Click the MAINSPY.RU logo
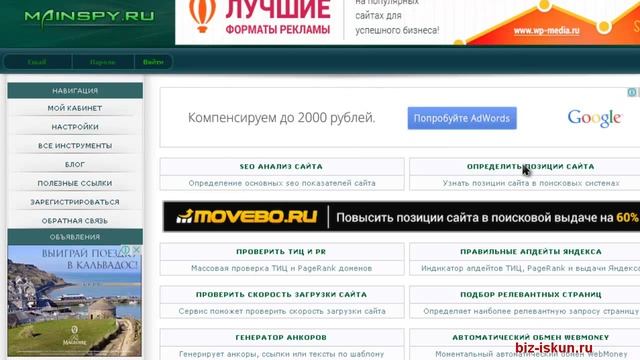640x360 pixels. coord(89,17)
